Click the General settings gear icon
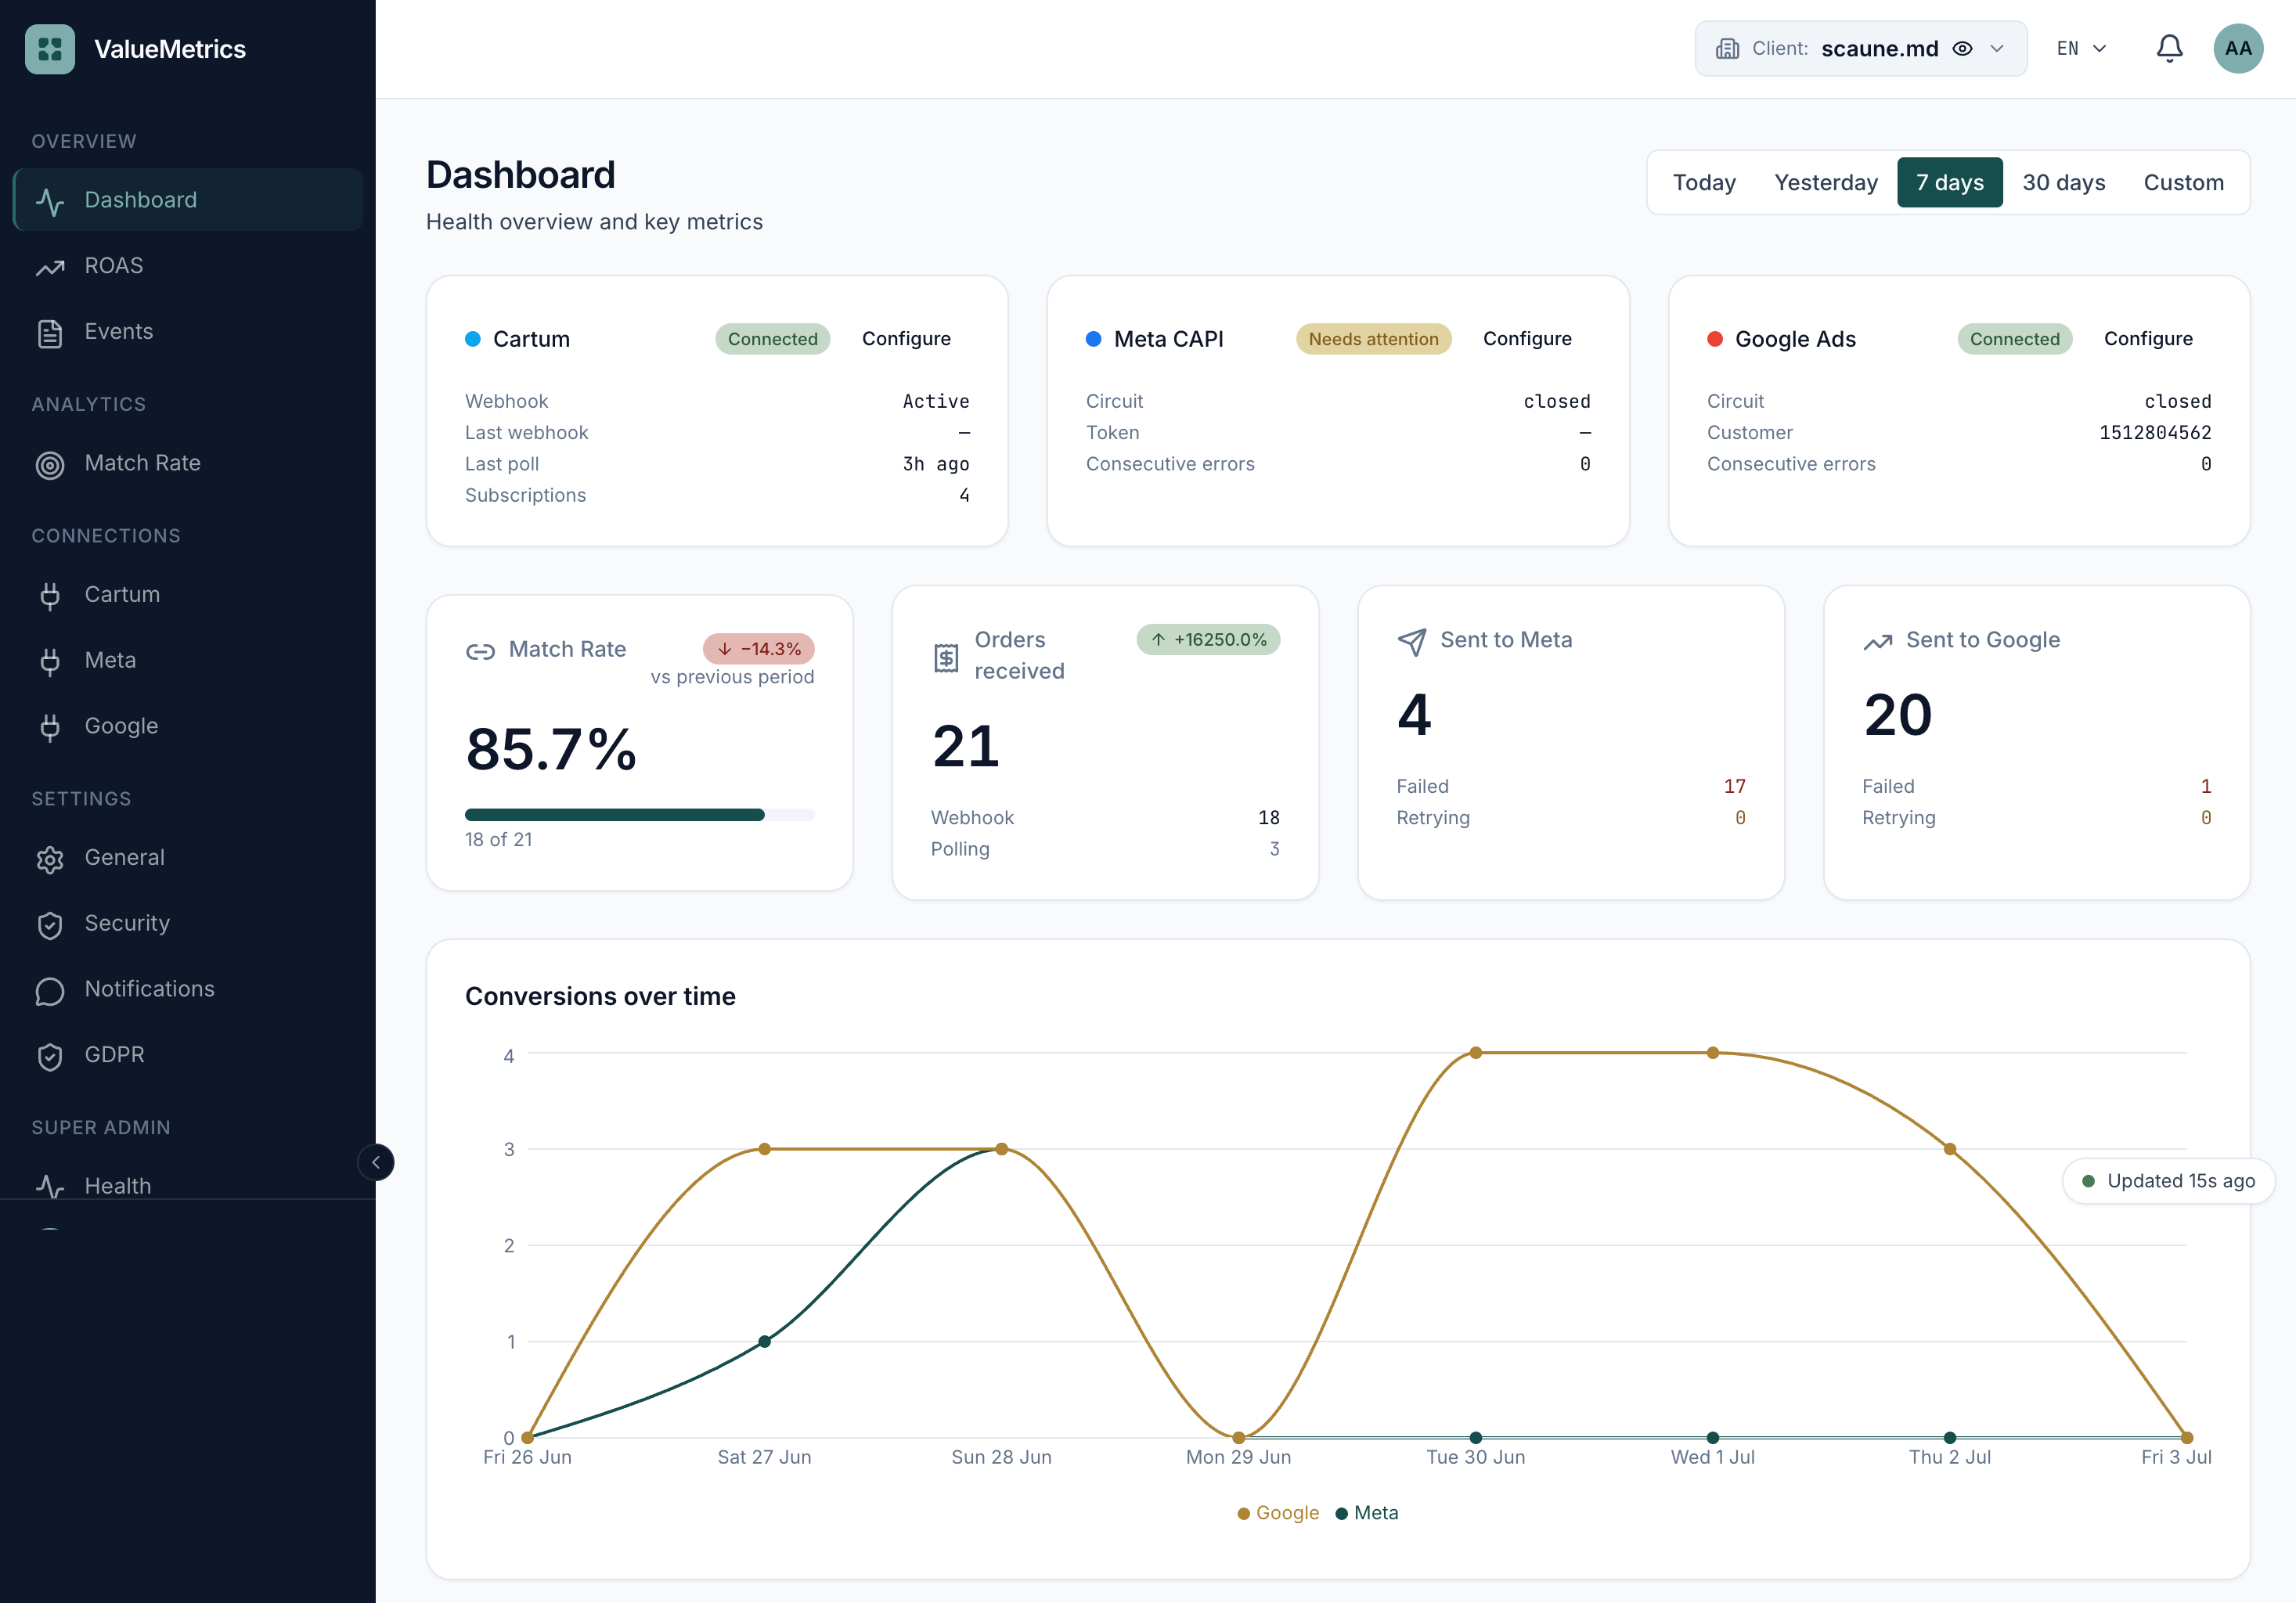 click(x=50, y=859)
